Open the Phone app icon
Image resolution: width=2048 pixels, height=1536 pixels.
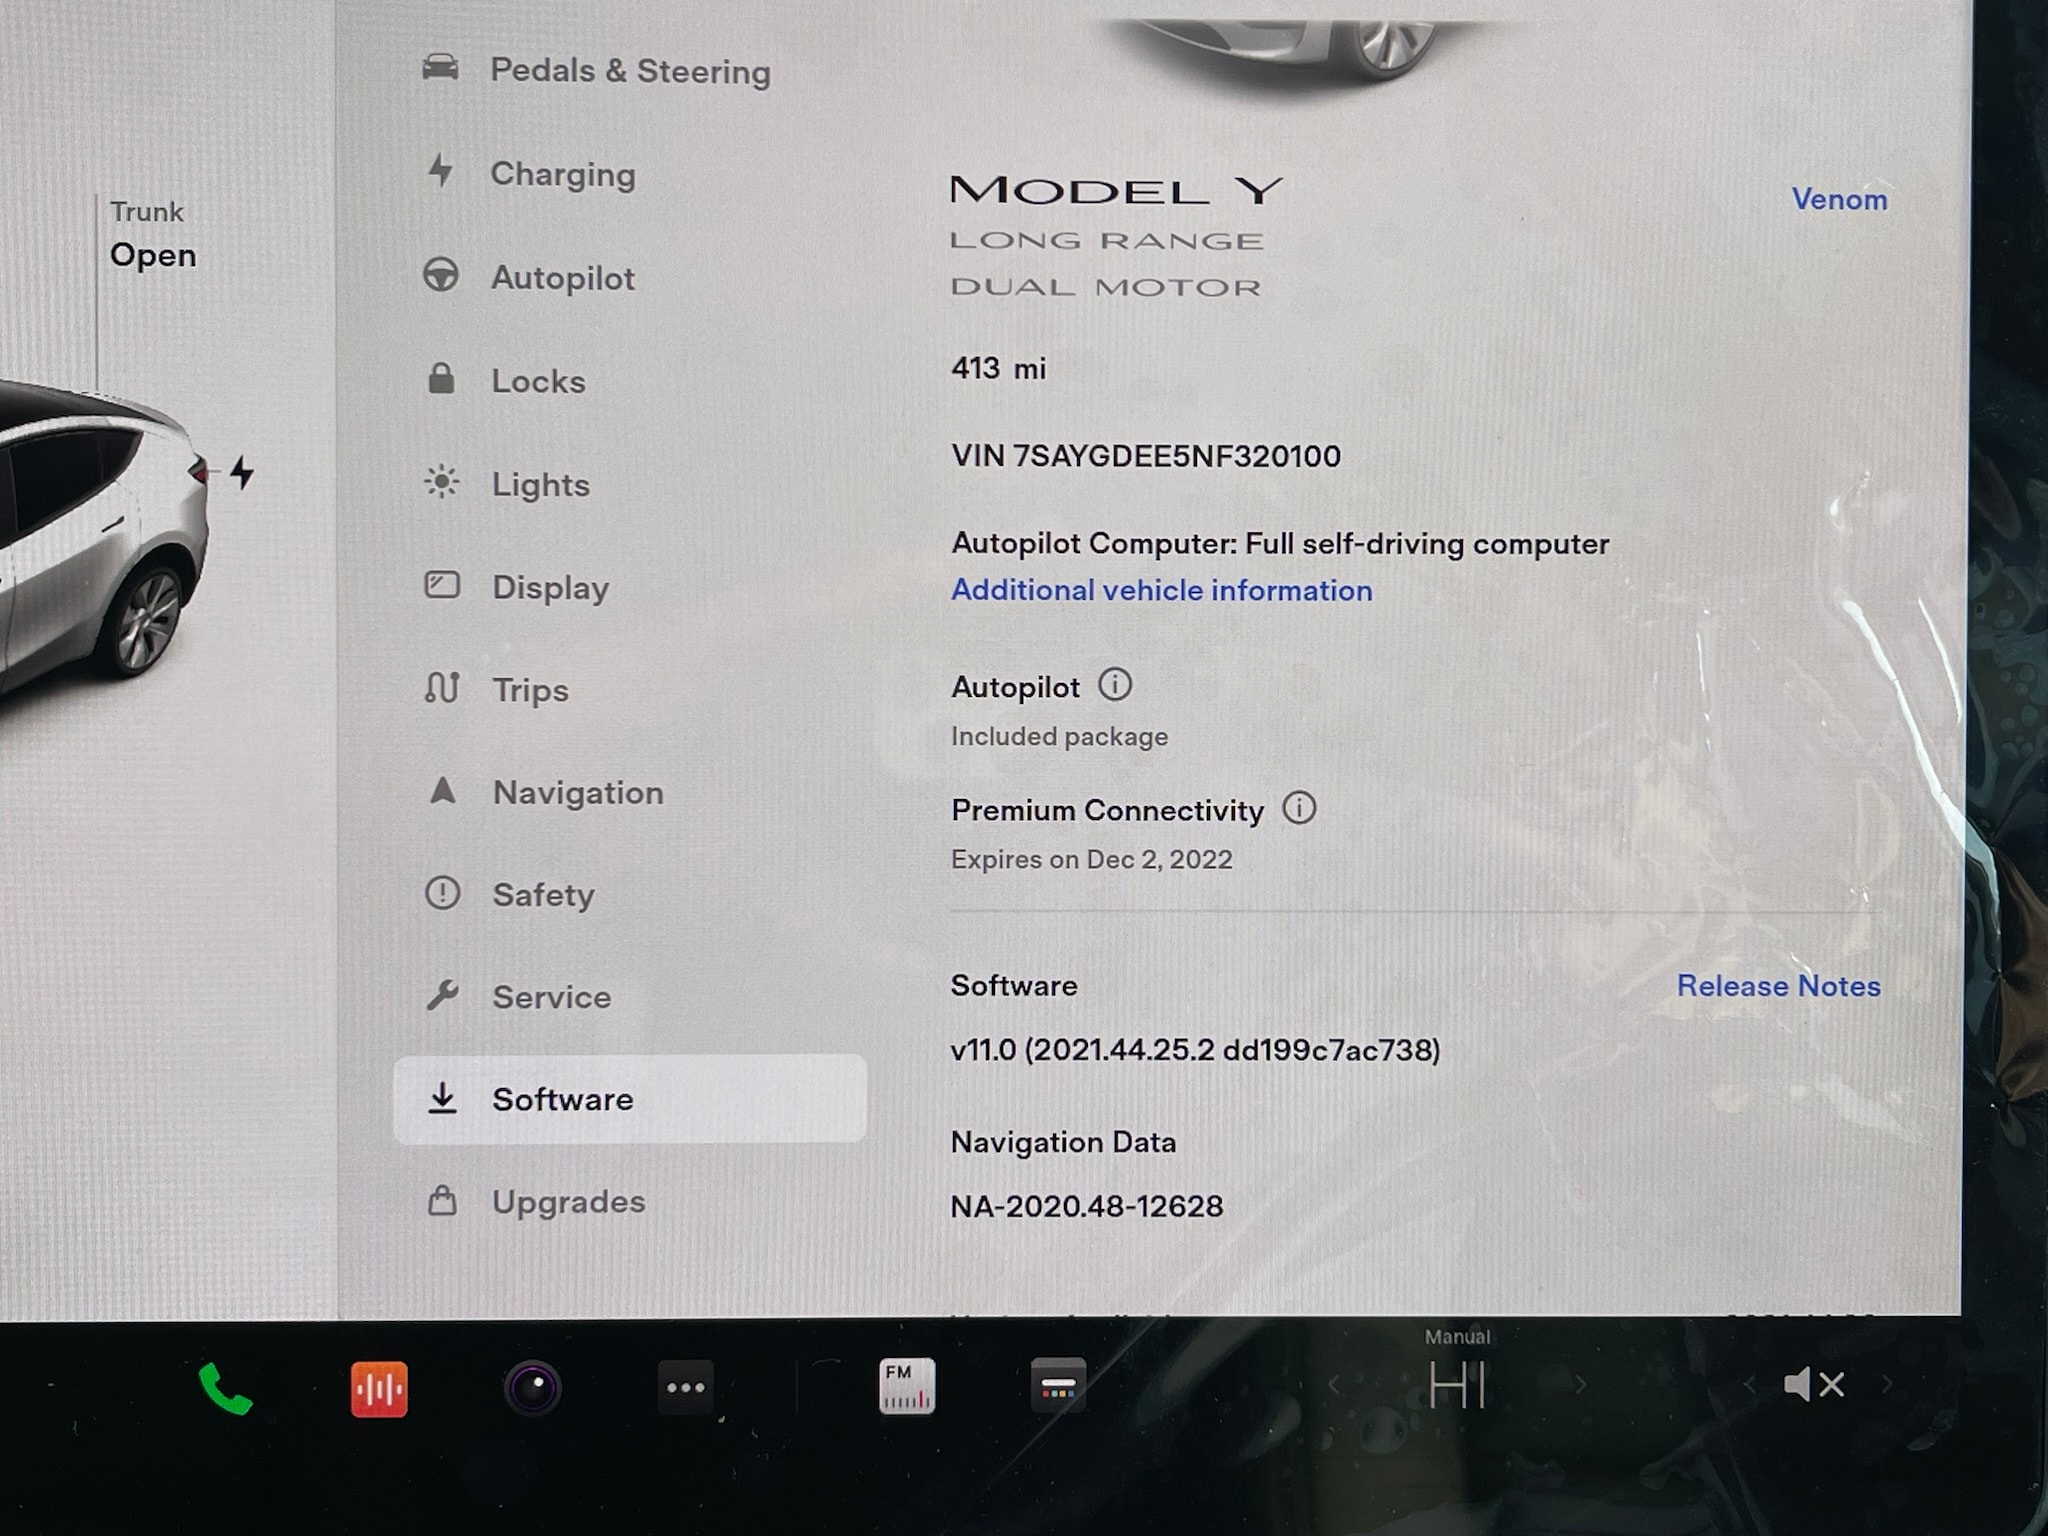pyautogui.click(x=225, y=1388)
